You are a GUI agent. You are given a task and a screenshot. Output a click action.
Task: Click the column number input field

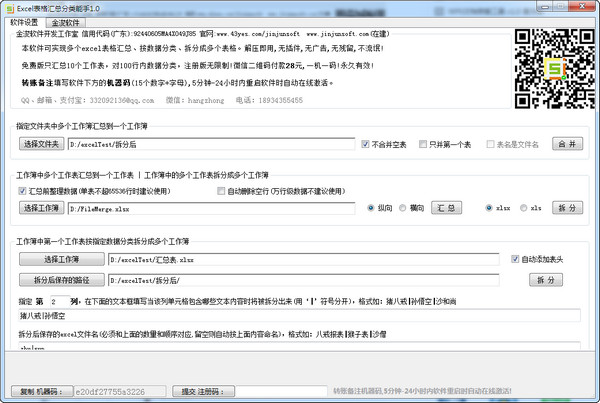point(60,302)
